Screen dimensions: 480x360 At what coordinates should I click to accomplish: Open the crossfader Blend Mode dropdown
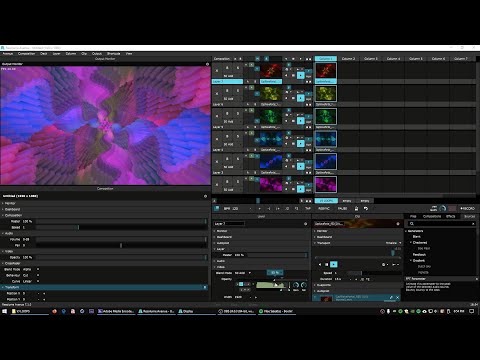(31, 269)
